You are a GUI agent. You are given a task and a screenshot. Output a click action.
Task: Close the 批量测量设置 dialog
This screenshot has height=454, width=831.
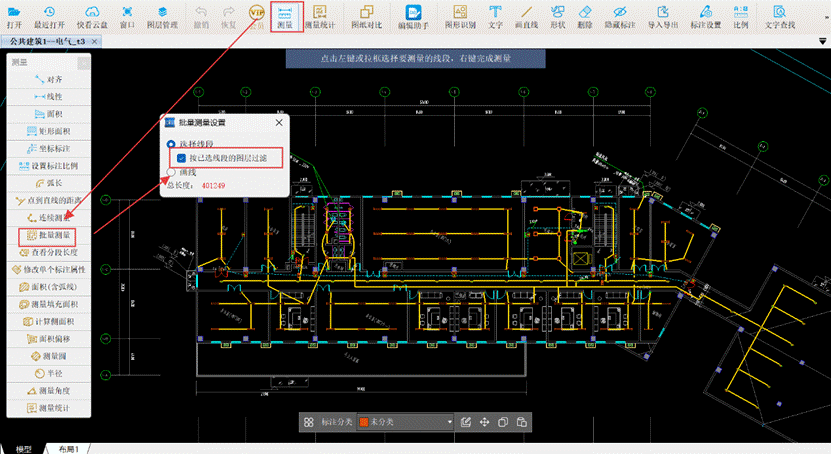coord(279,122)
